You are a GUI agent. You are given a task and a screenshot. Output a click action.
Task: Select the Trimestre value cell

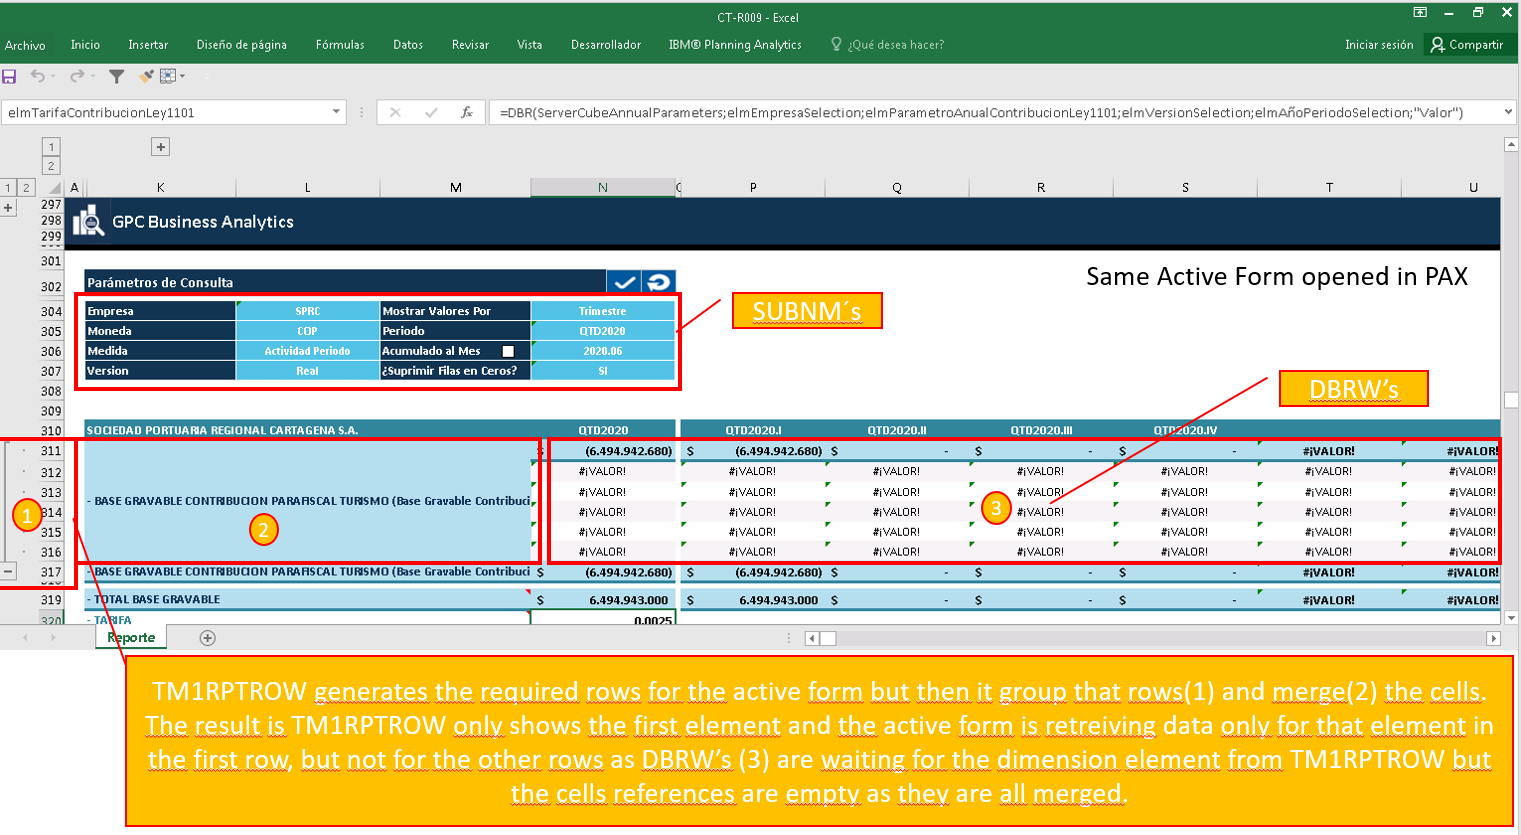click(x=603, y=311)
